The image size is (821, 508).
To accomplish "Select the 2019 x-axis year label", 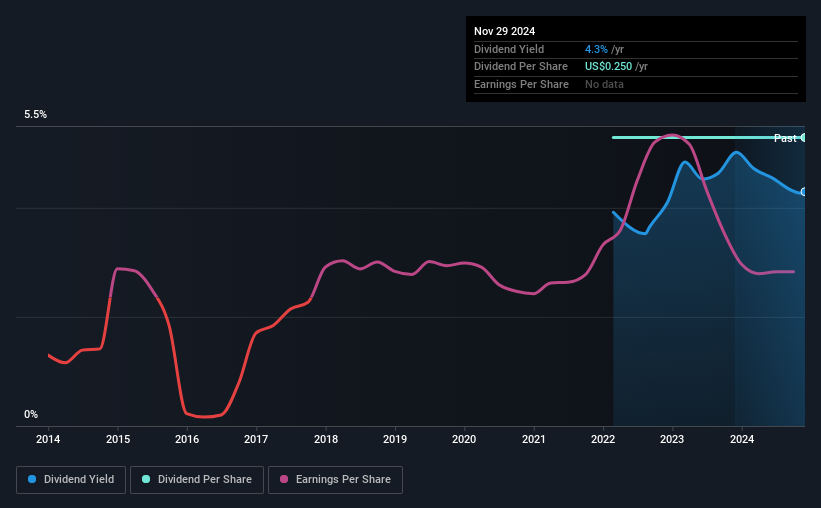I will click(x=395, y=438).
